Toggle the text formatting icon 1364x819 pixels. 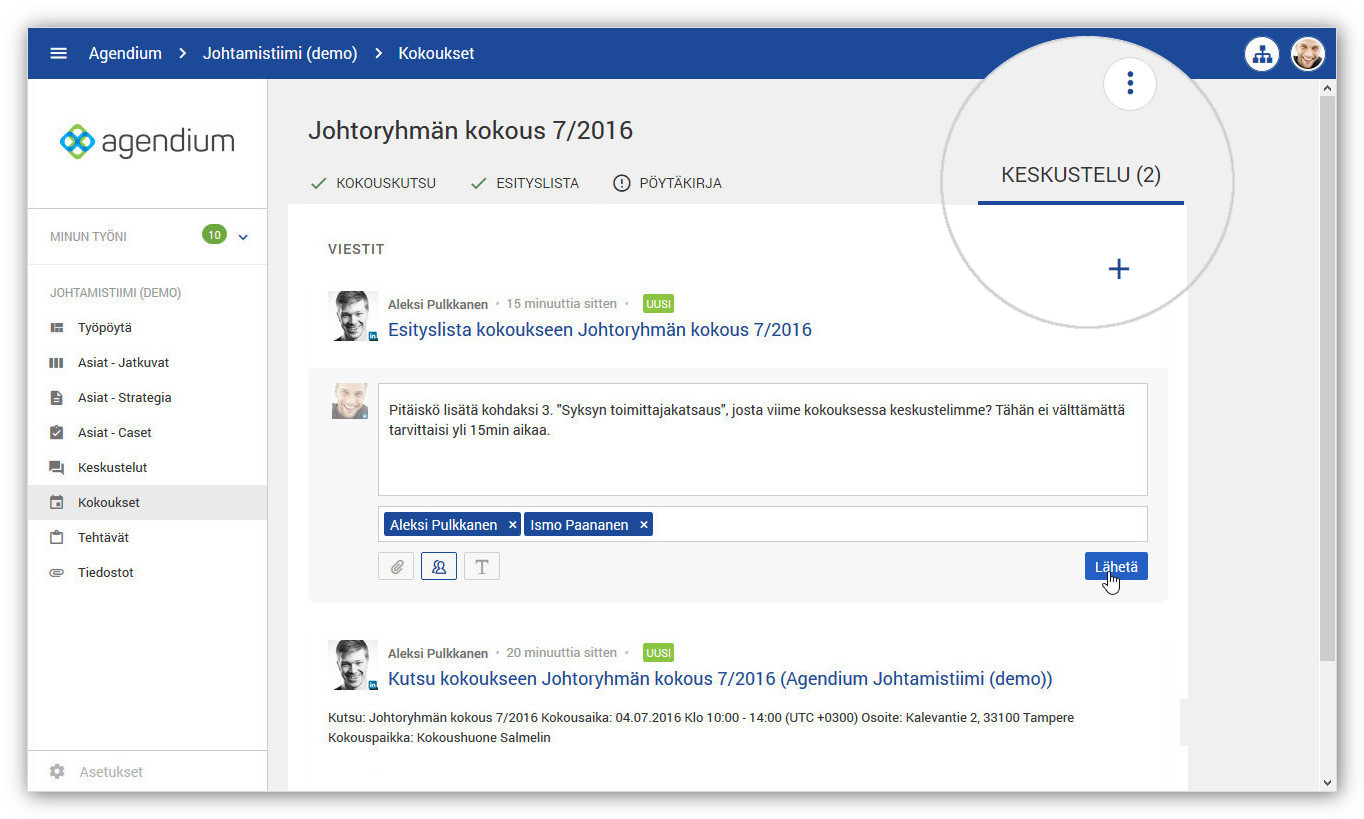[482, 567]
